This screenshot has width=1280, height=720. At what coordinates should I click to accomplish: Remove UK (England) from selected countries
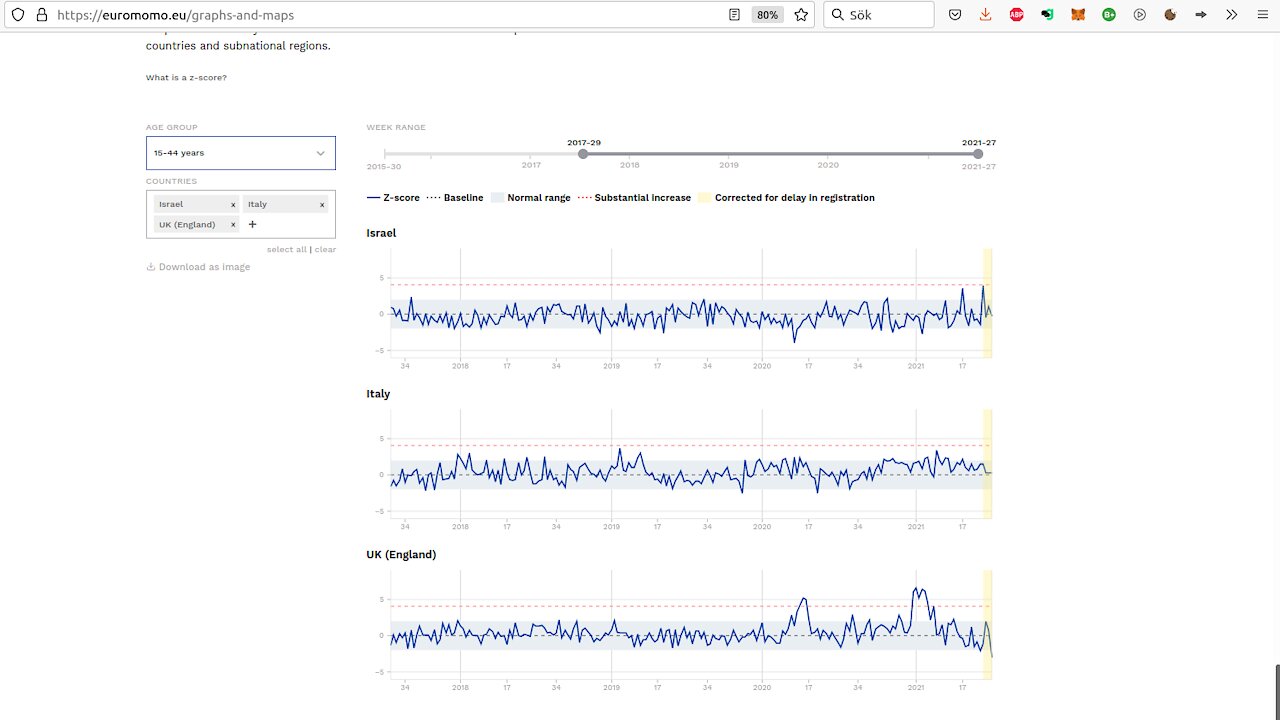233,225
